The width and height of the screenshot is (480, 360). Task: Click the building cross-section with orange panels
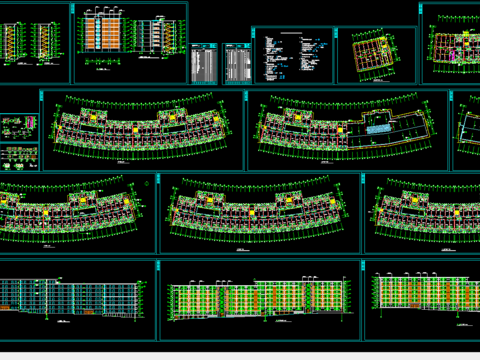click(104, 31)
